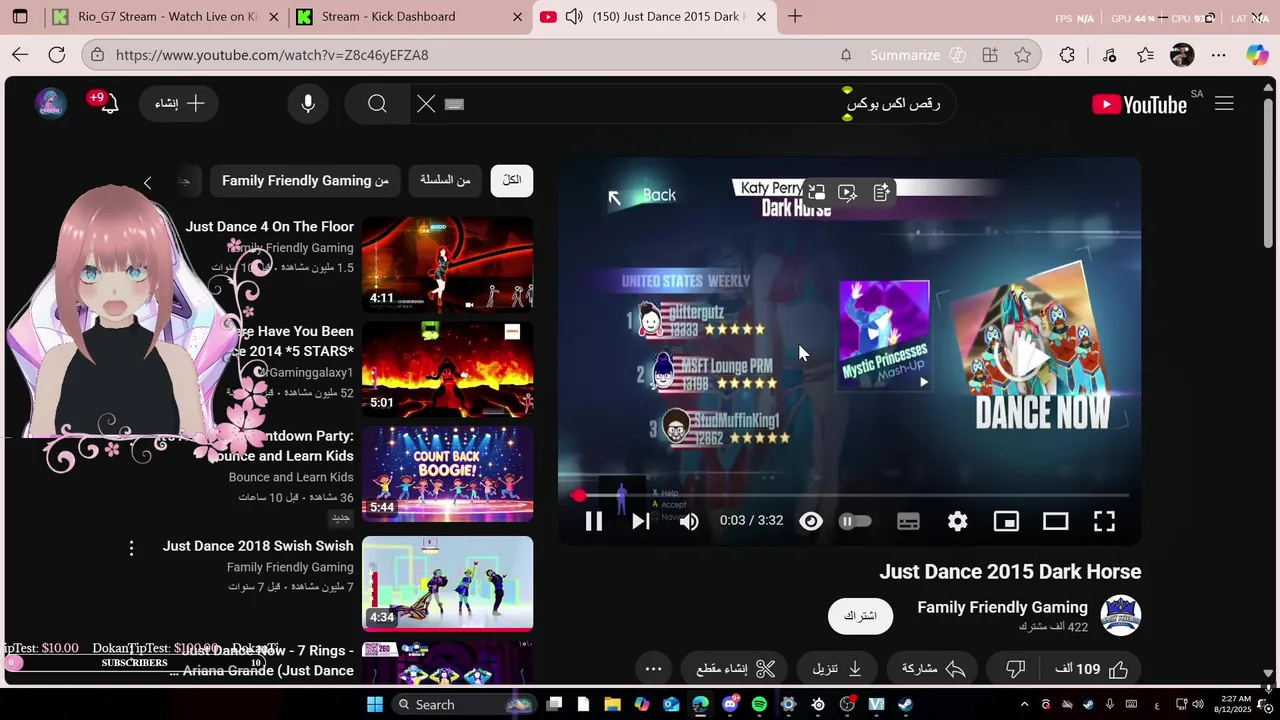This screenshot has height=720, width=1280.
Task: Select the Family Friendly Gaming filter chip
Action: pyautogui.click(x=305, y=180)
